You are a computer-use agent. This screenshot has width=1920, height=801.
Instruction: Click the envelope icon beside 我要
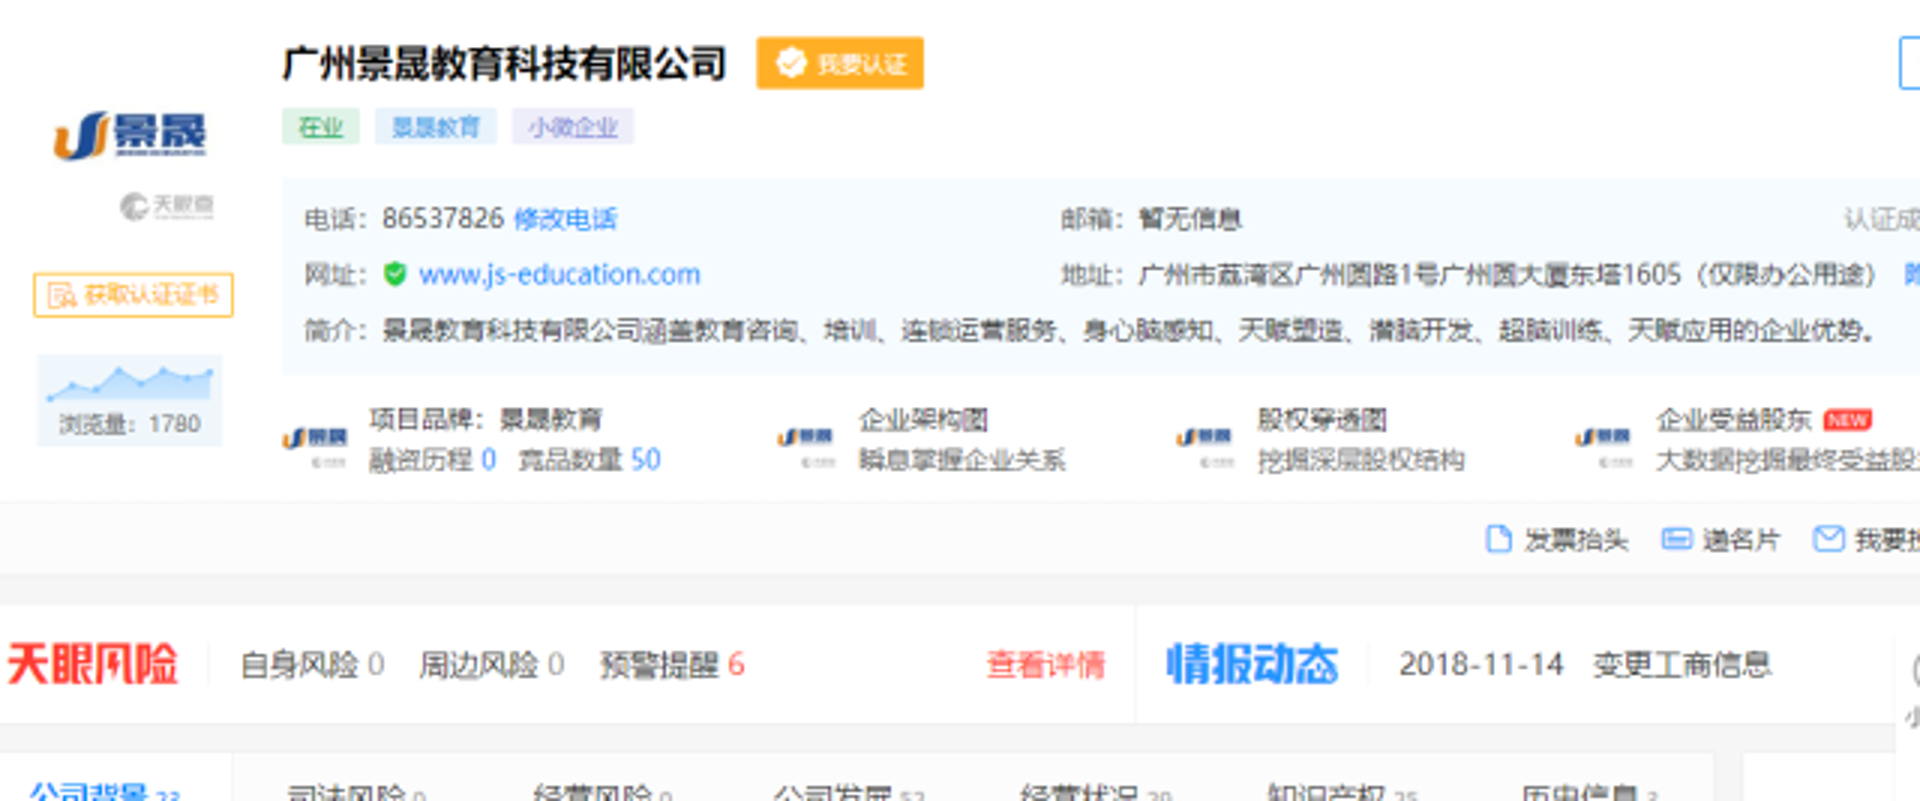(1829, 539)
